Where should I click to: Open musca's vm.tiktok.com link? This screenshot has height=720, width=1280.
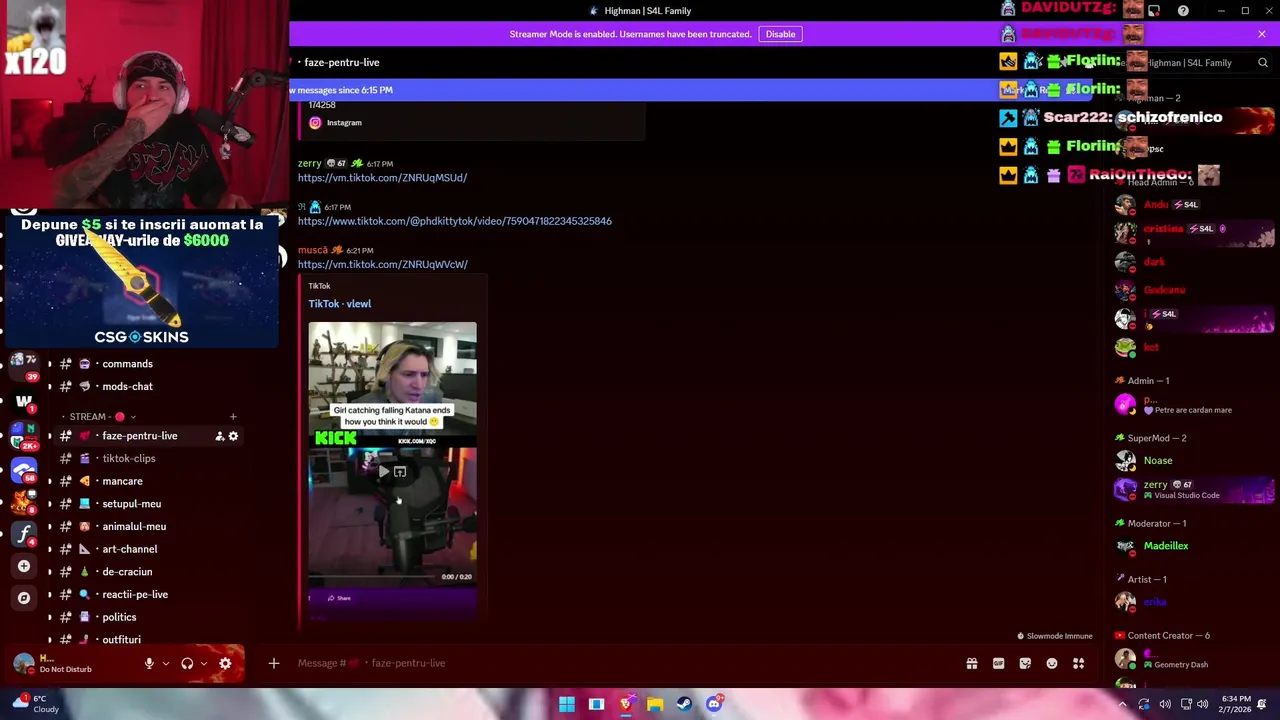pyautogui.click(x=382, y=265)
